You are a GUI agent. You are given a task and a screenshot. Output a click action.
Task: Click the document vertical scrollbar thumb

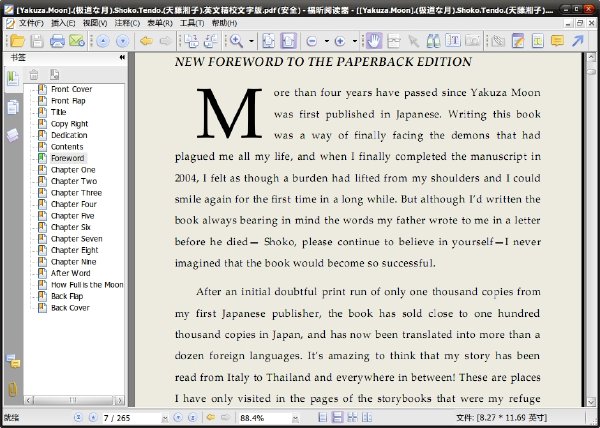[x=591, y=72]
